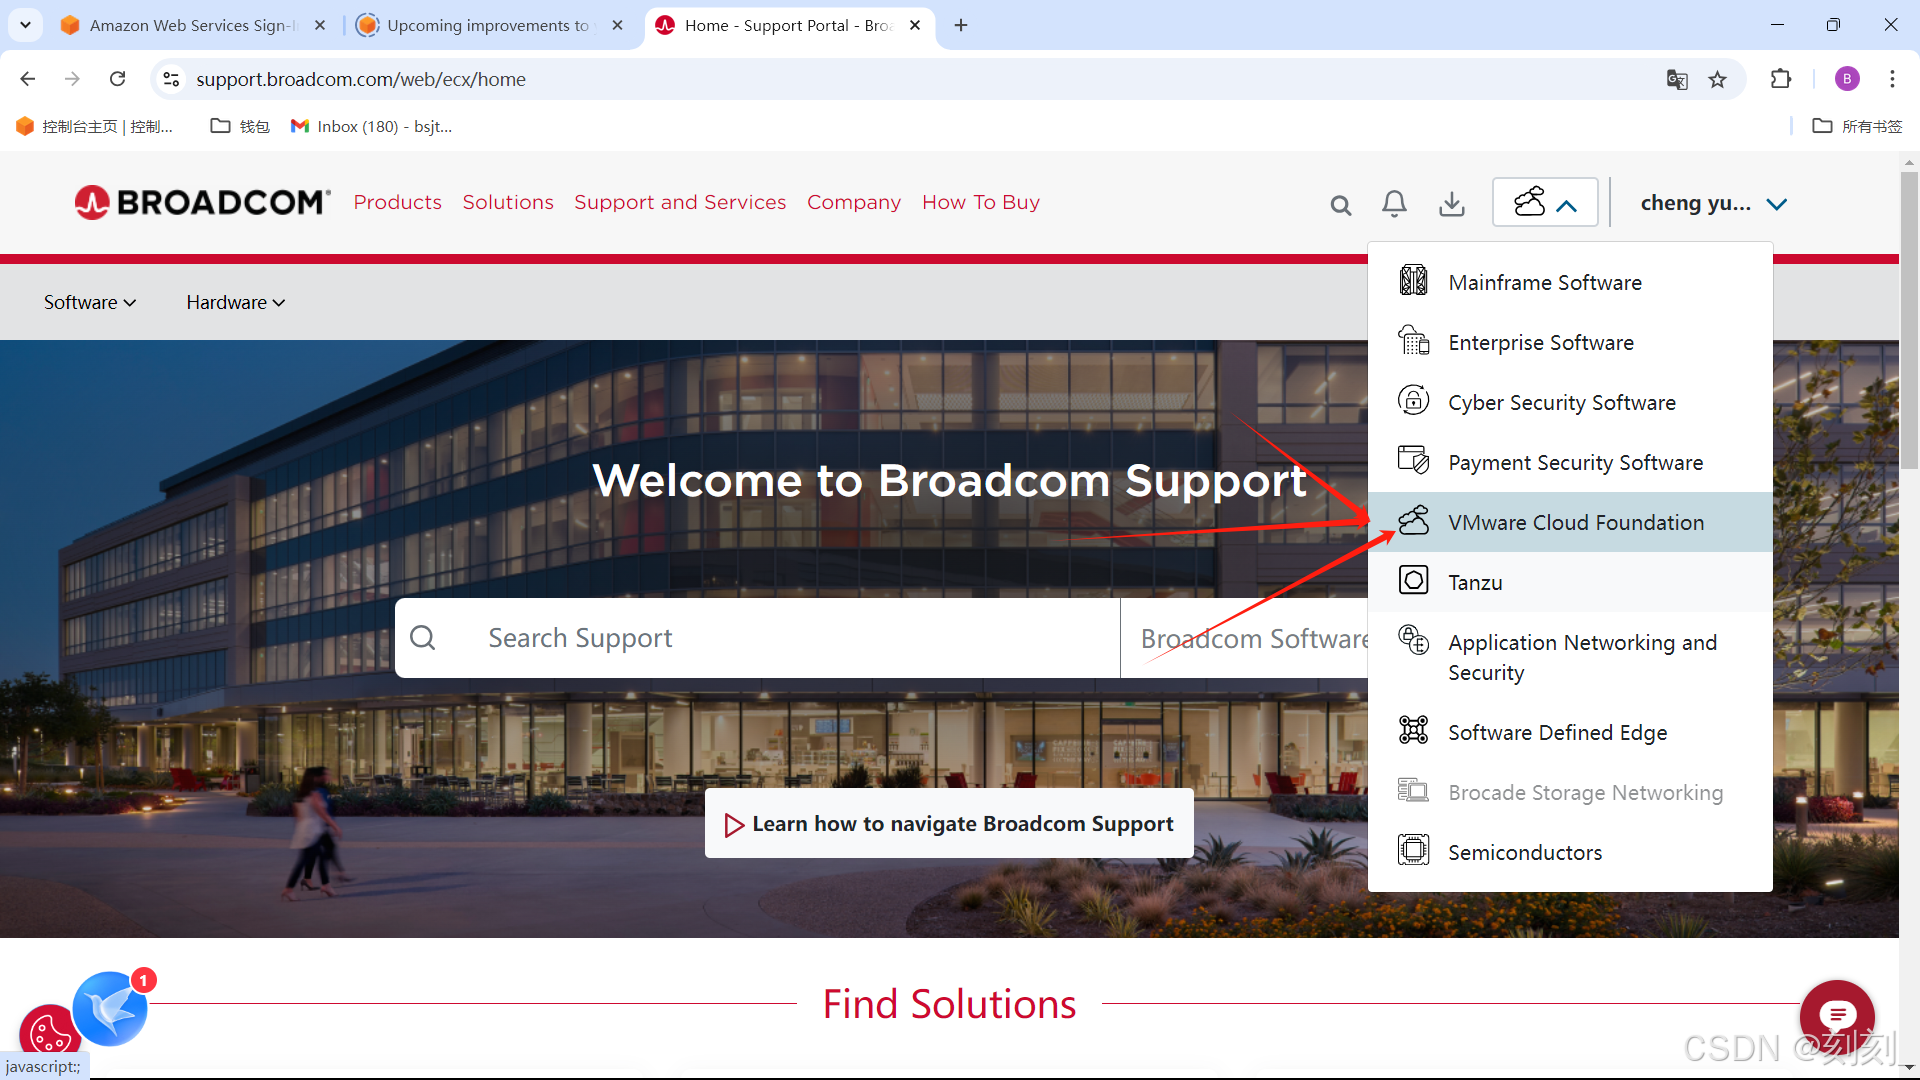
Task: Expand the Hardware dropdown
Action: coord(236,302)
